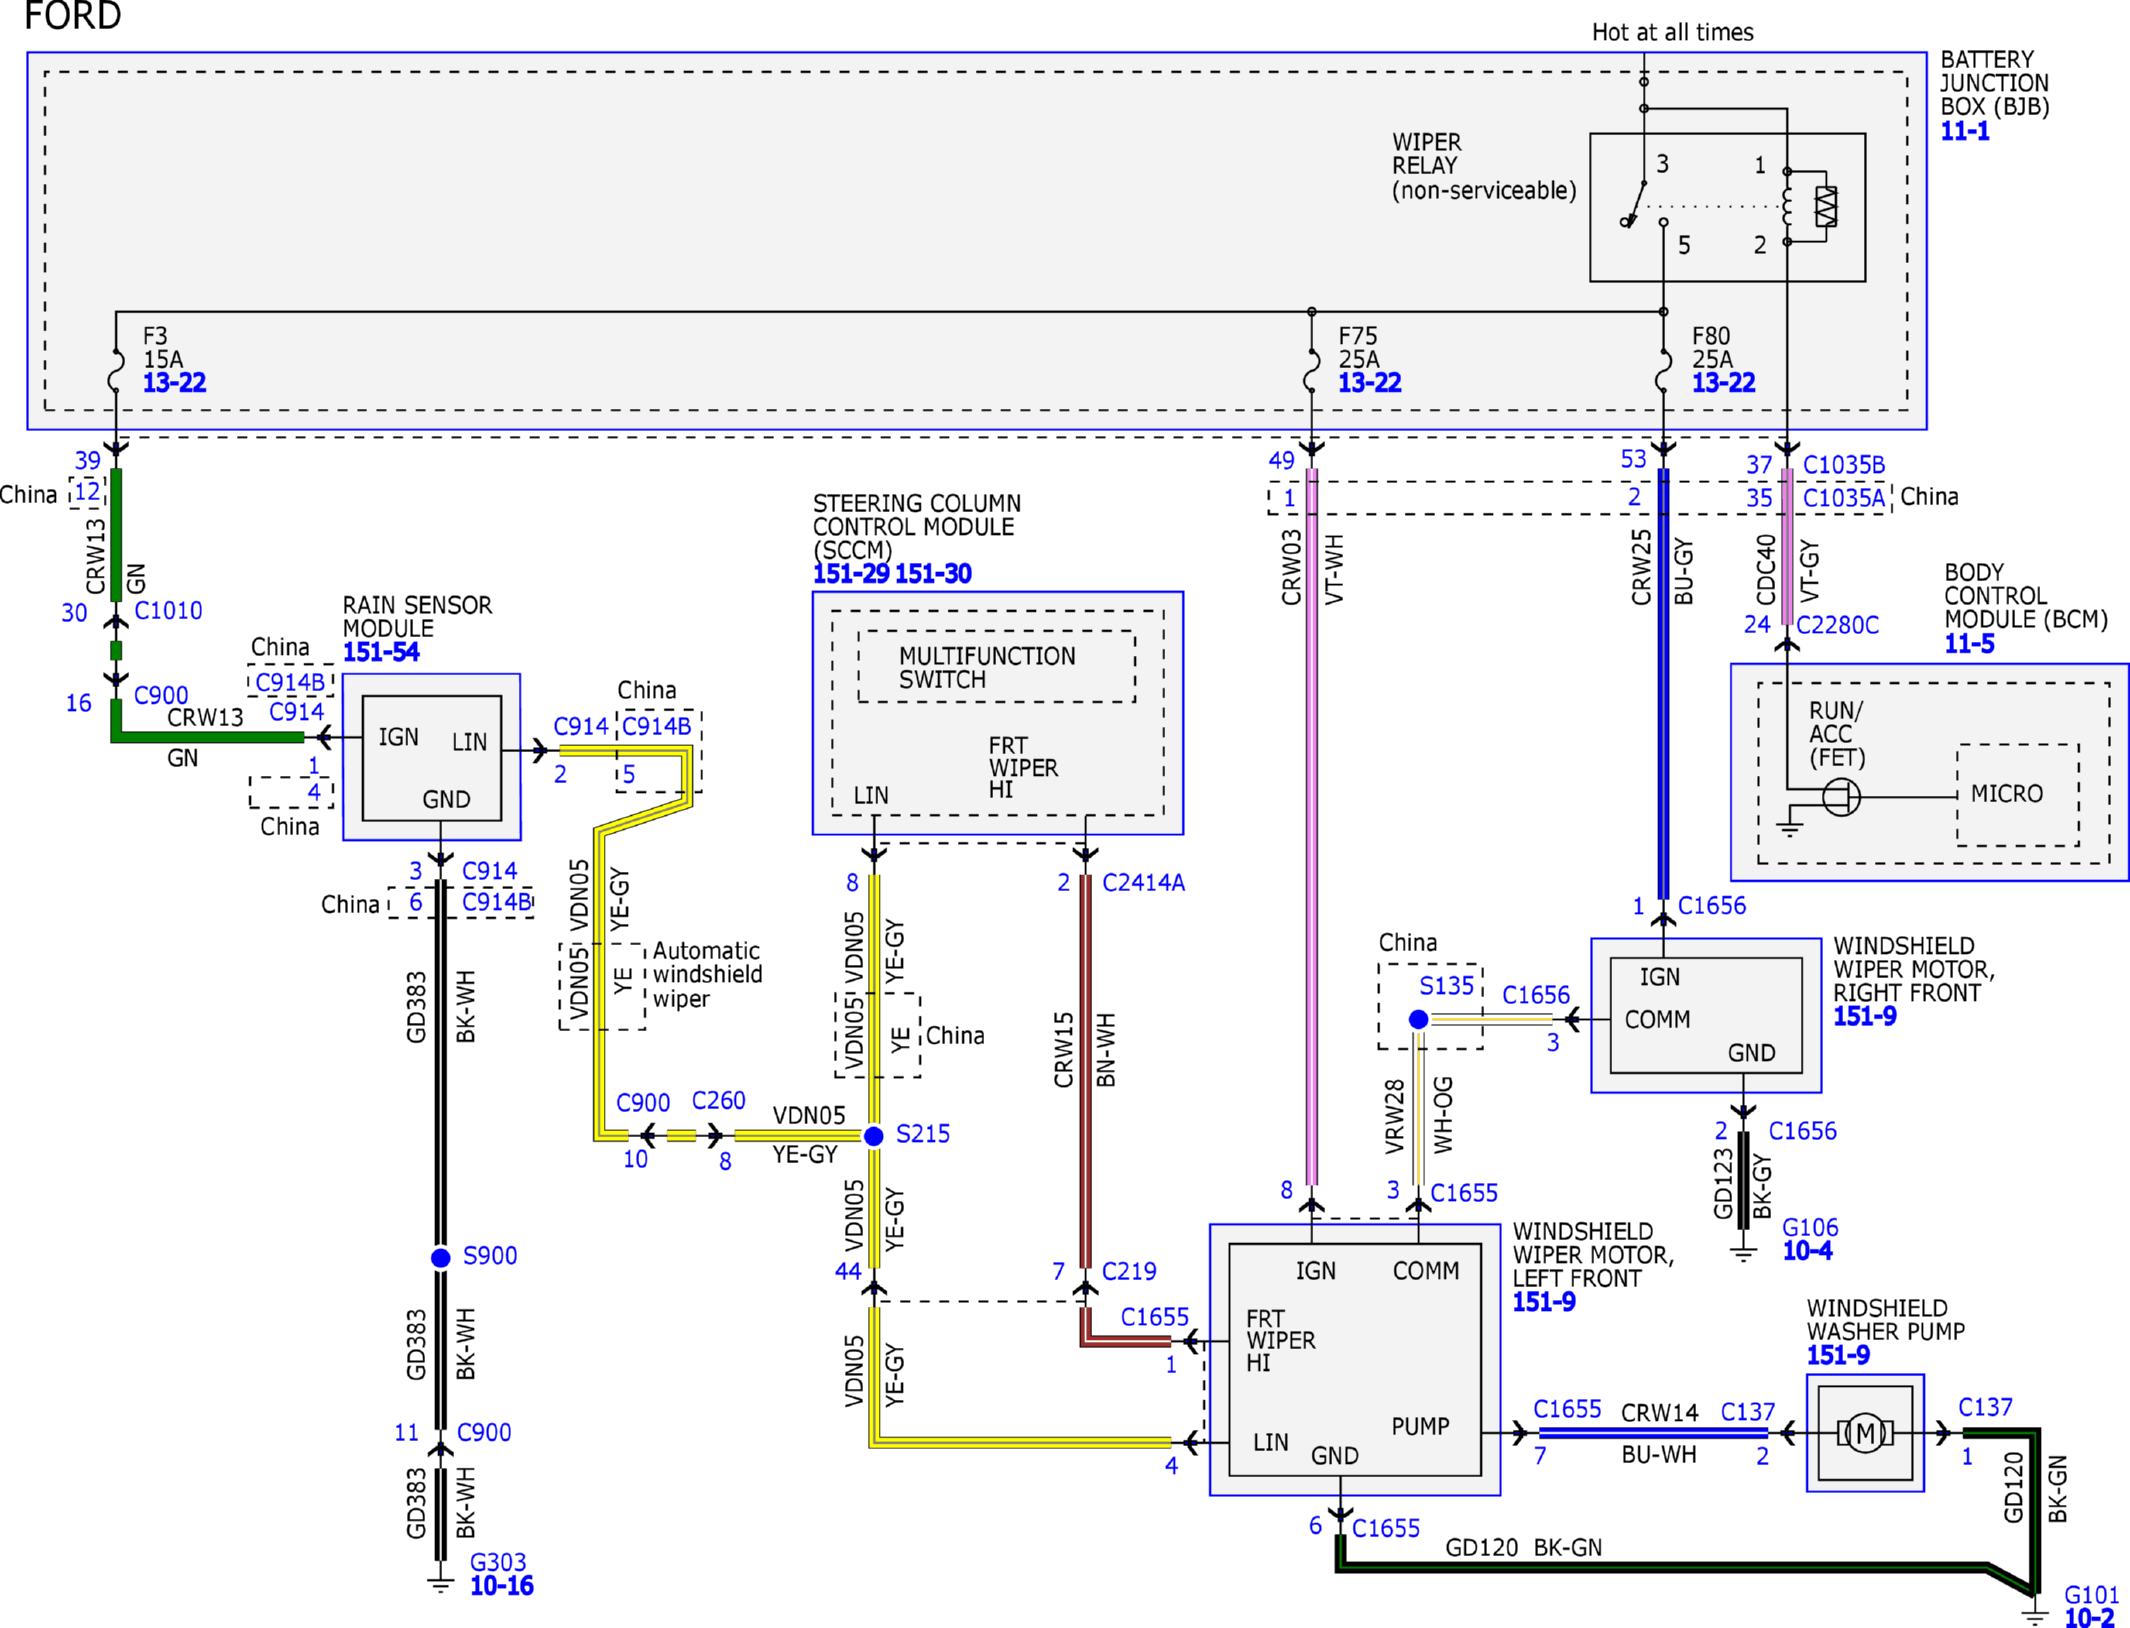
Task: Click the F75 25A fuse symbol
Action: click(1312, 370)
